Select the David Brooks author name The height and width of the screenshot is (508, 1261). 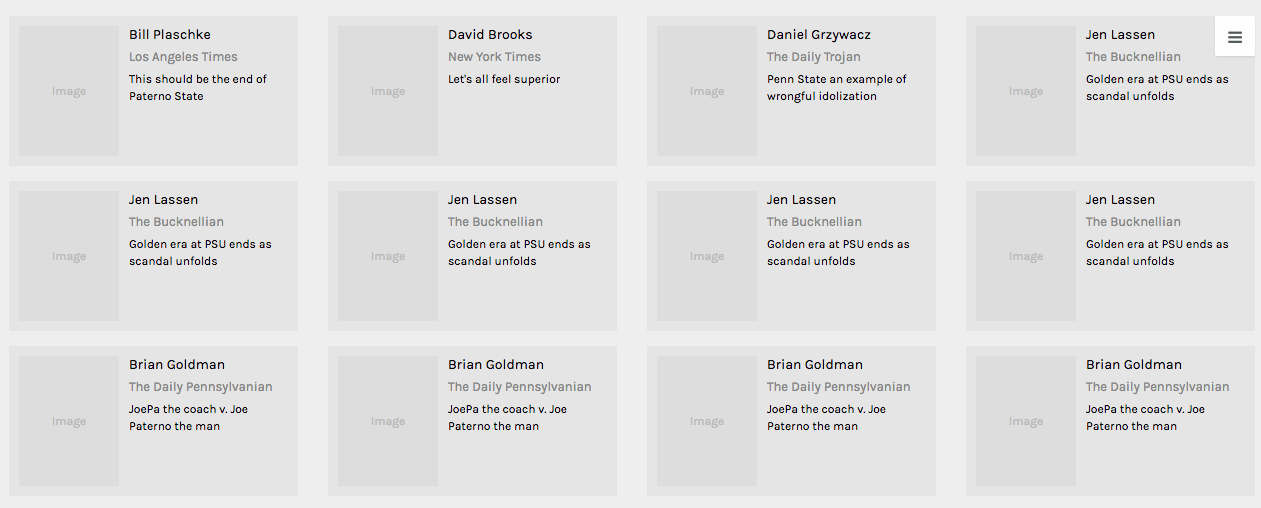coord(490,35)
